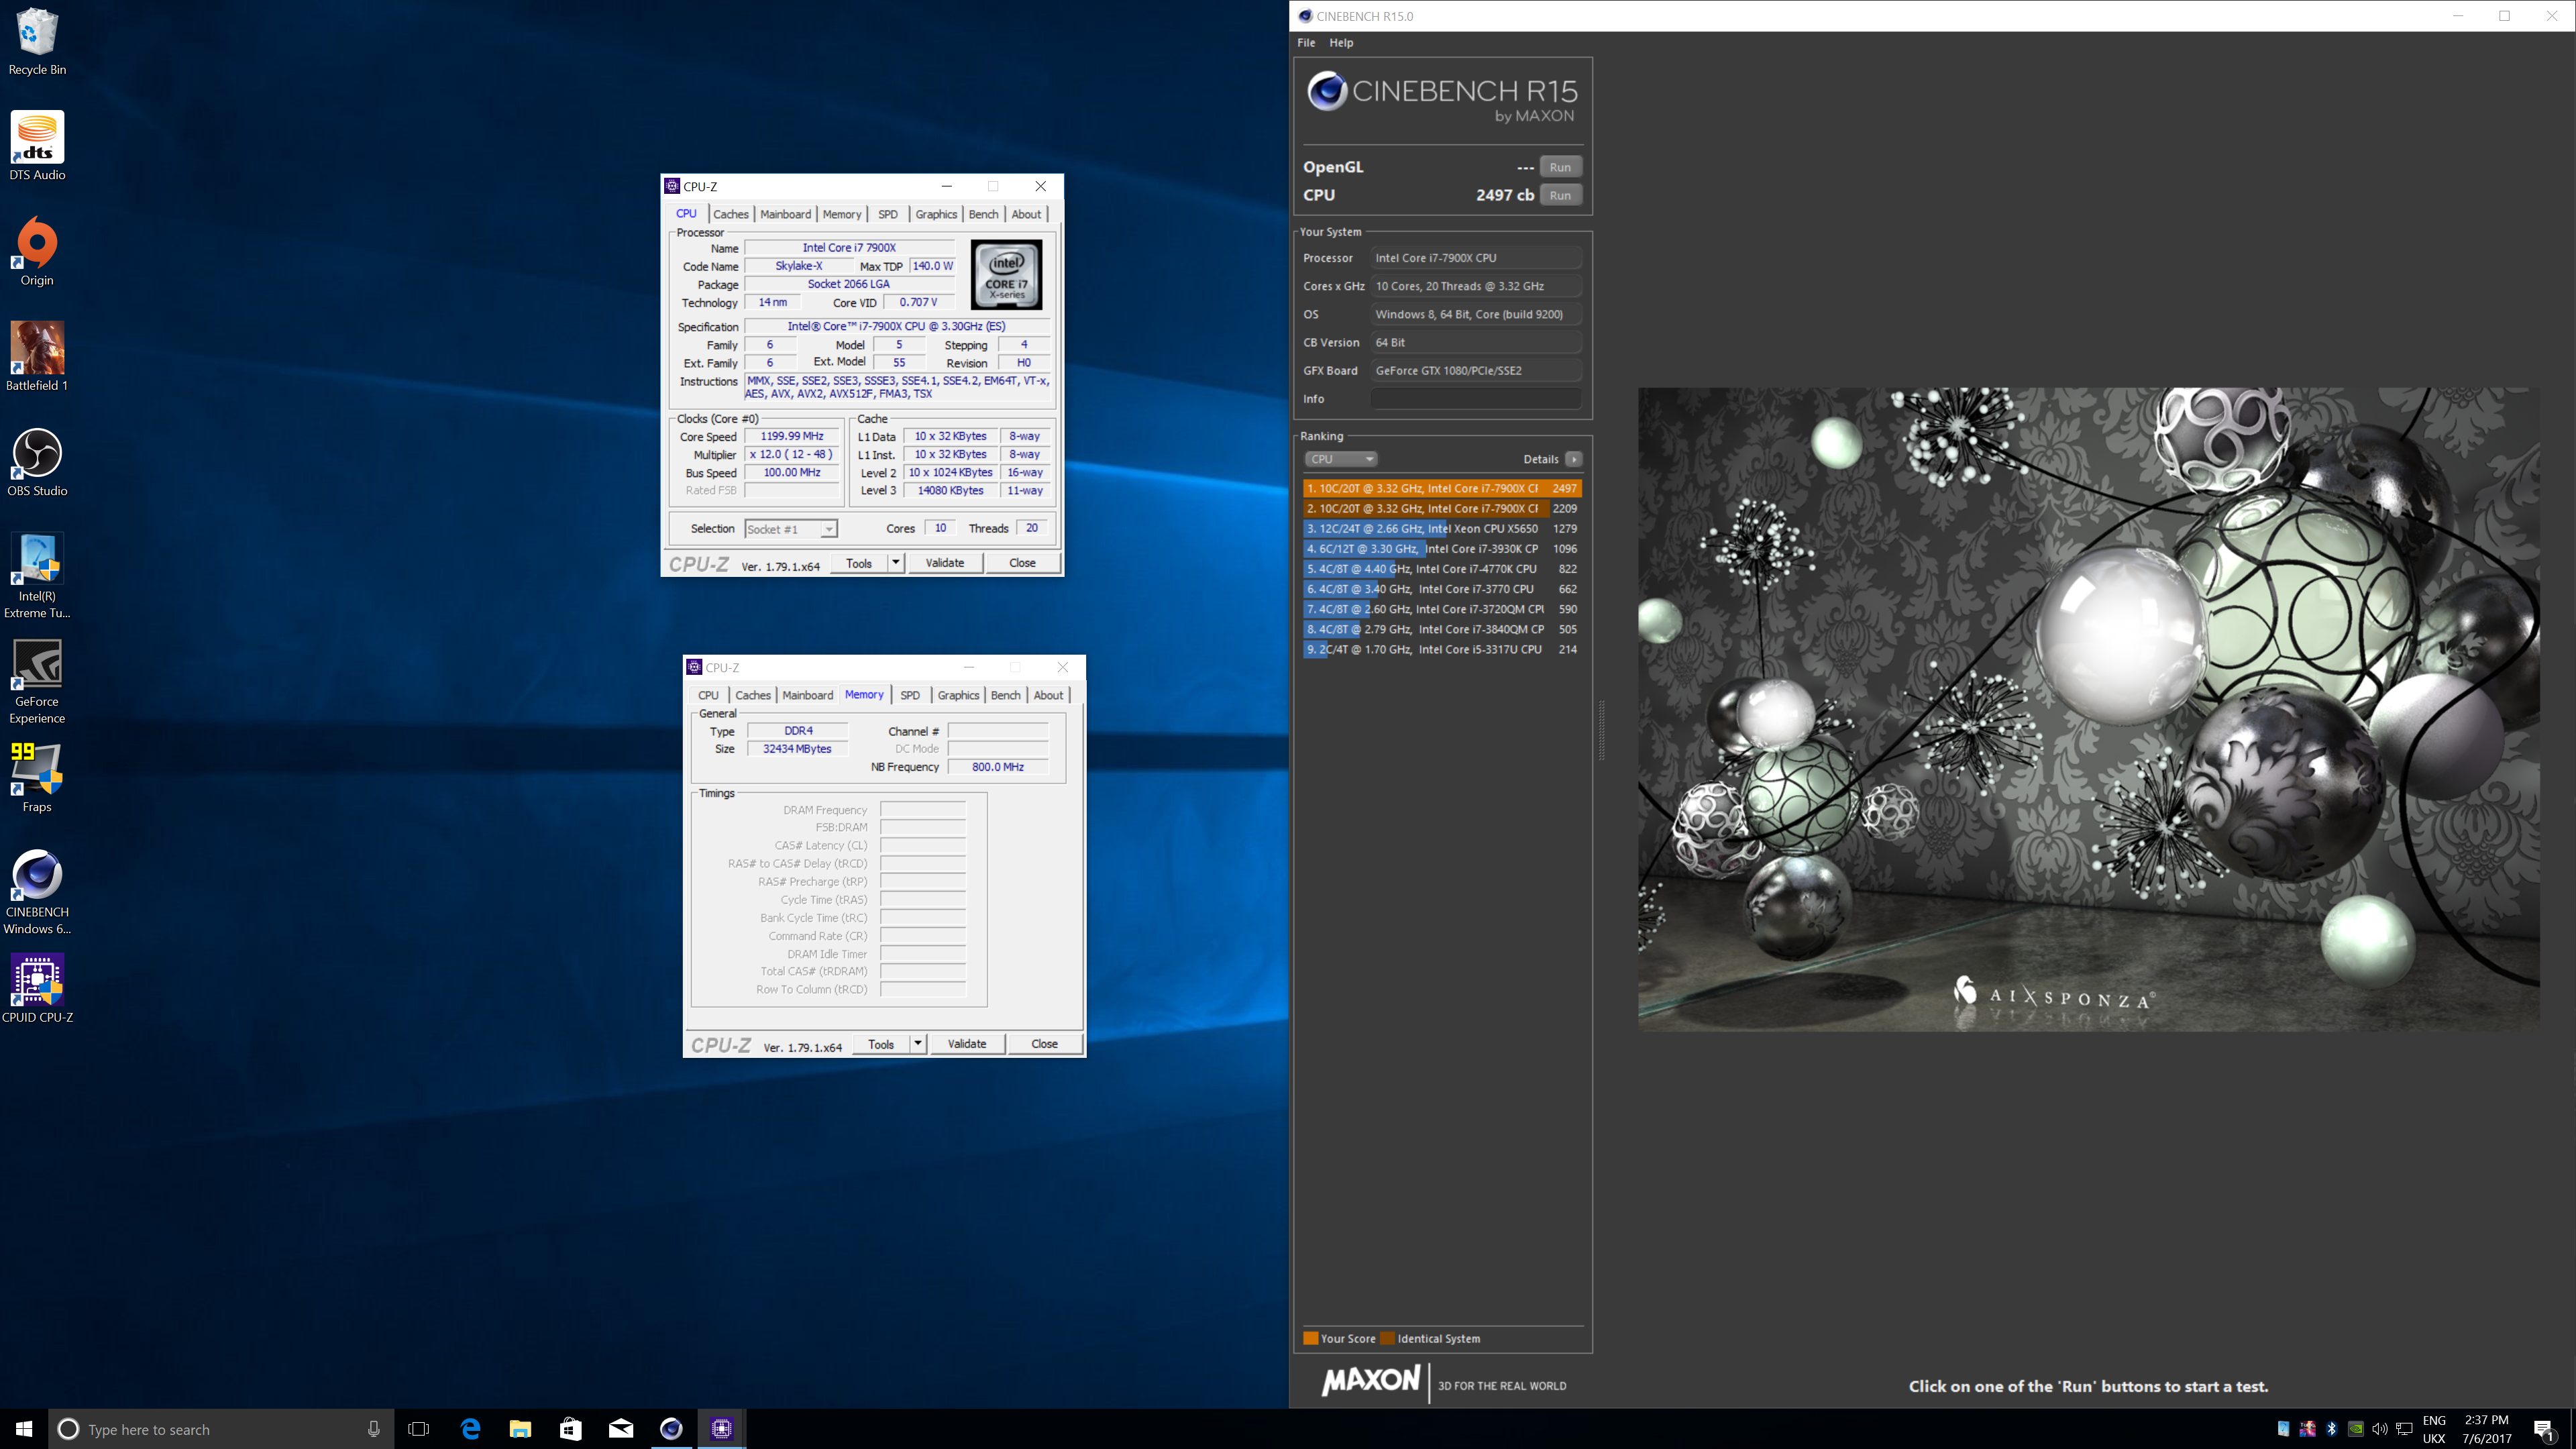Expand the CPU ranking dropdown
Viewport: 2576px width, 1449px height.
tap(1341, 459)
